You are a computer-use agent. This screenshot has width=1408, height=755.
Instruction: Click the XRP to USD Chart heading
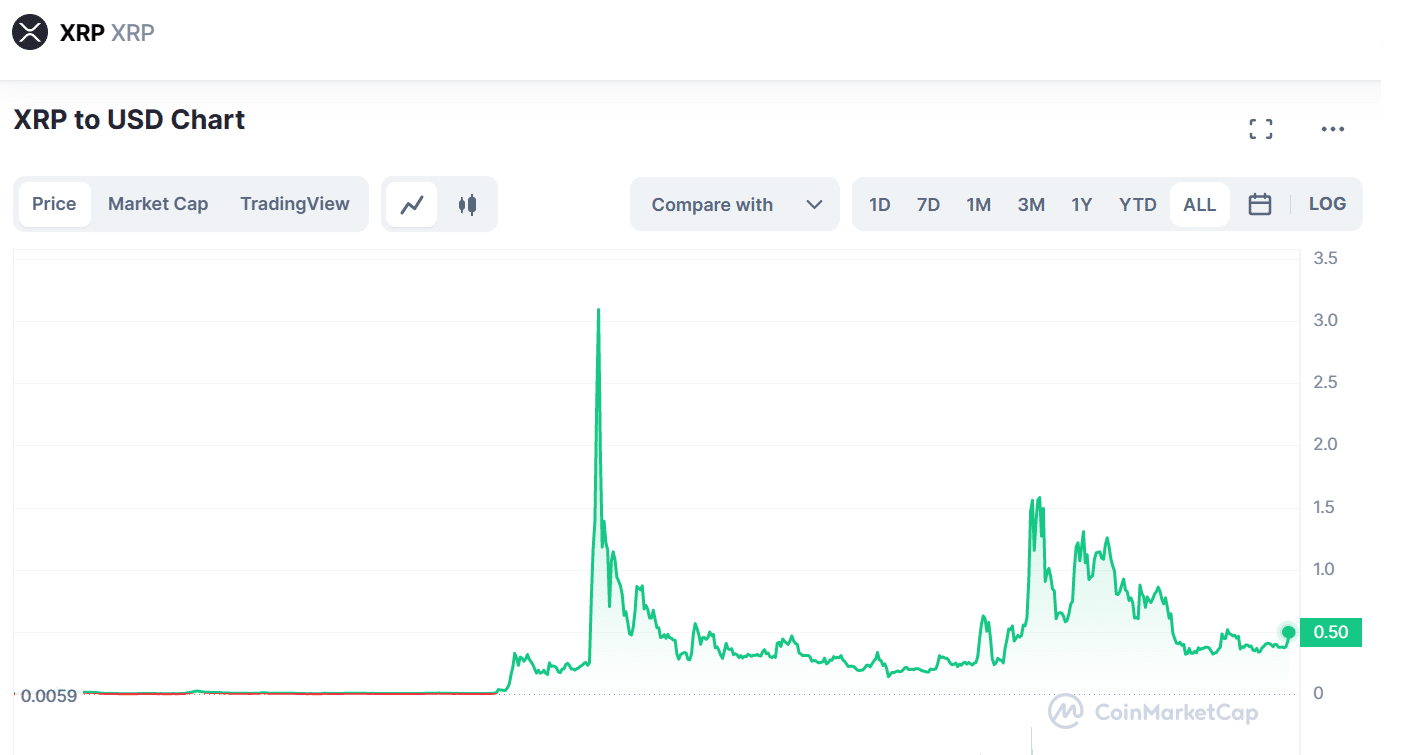tap(129, 120)
